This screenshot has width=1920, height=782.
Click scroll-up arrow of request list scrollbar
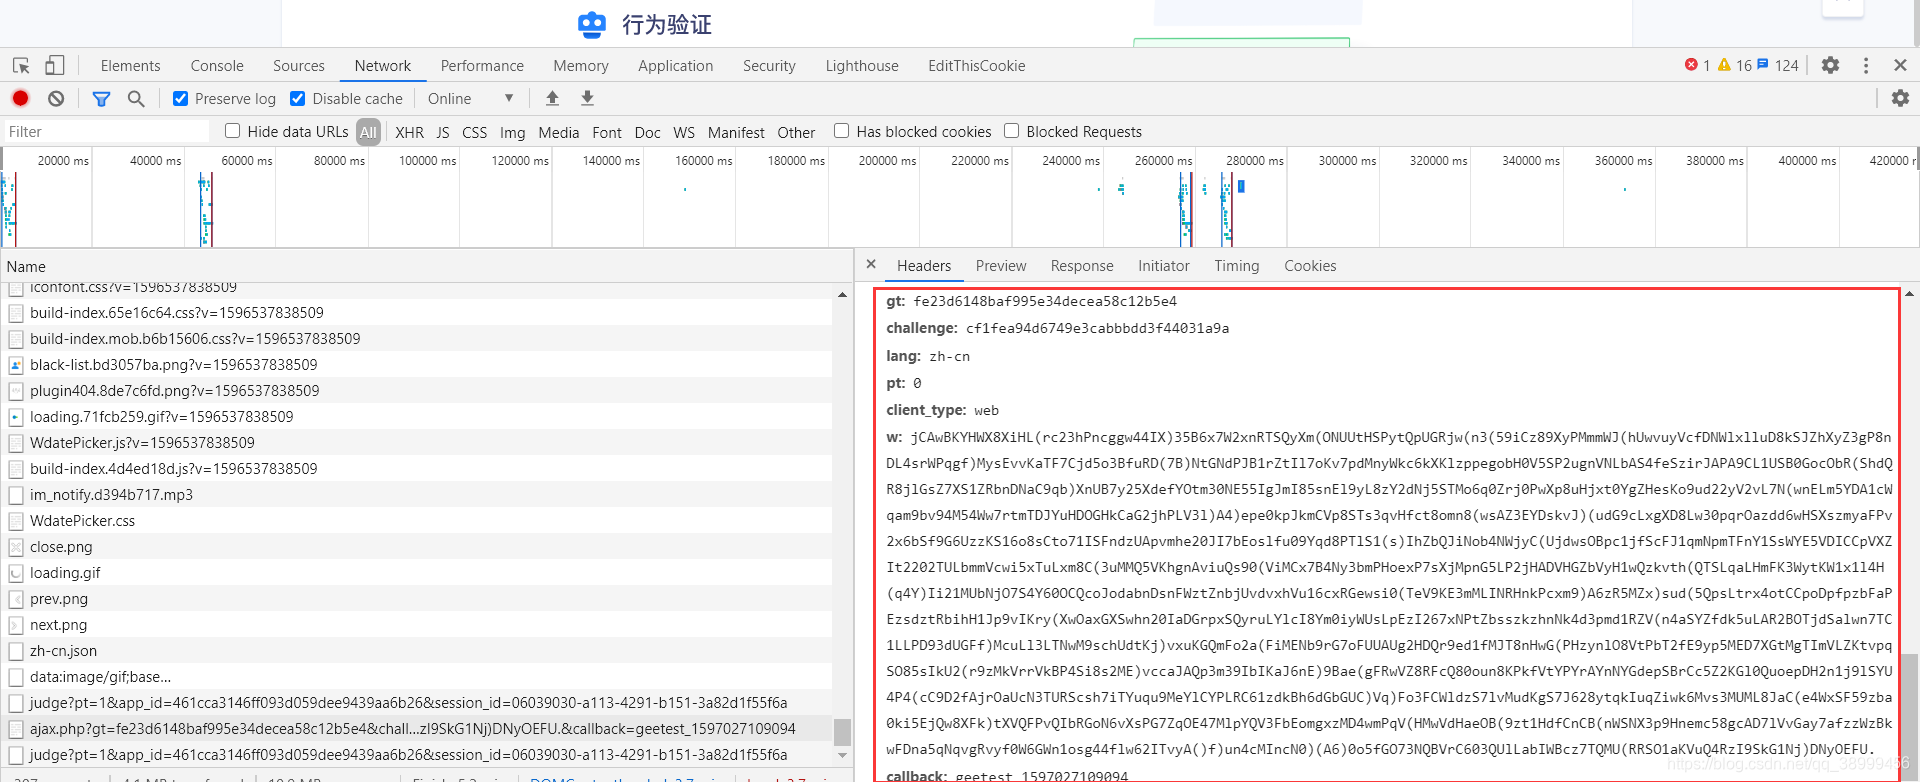[842, 294]
